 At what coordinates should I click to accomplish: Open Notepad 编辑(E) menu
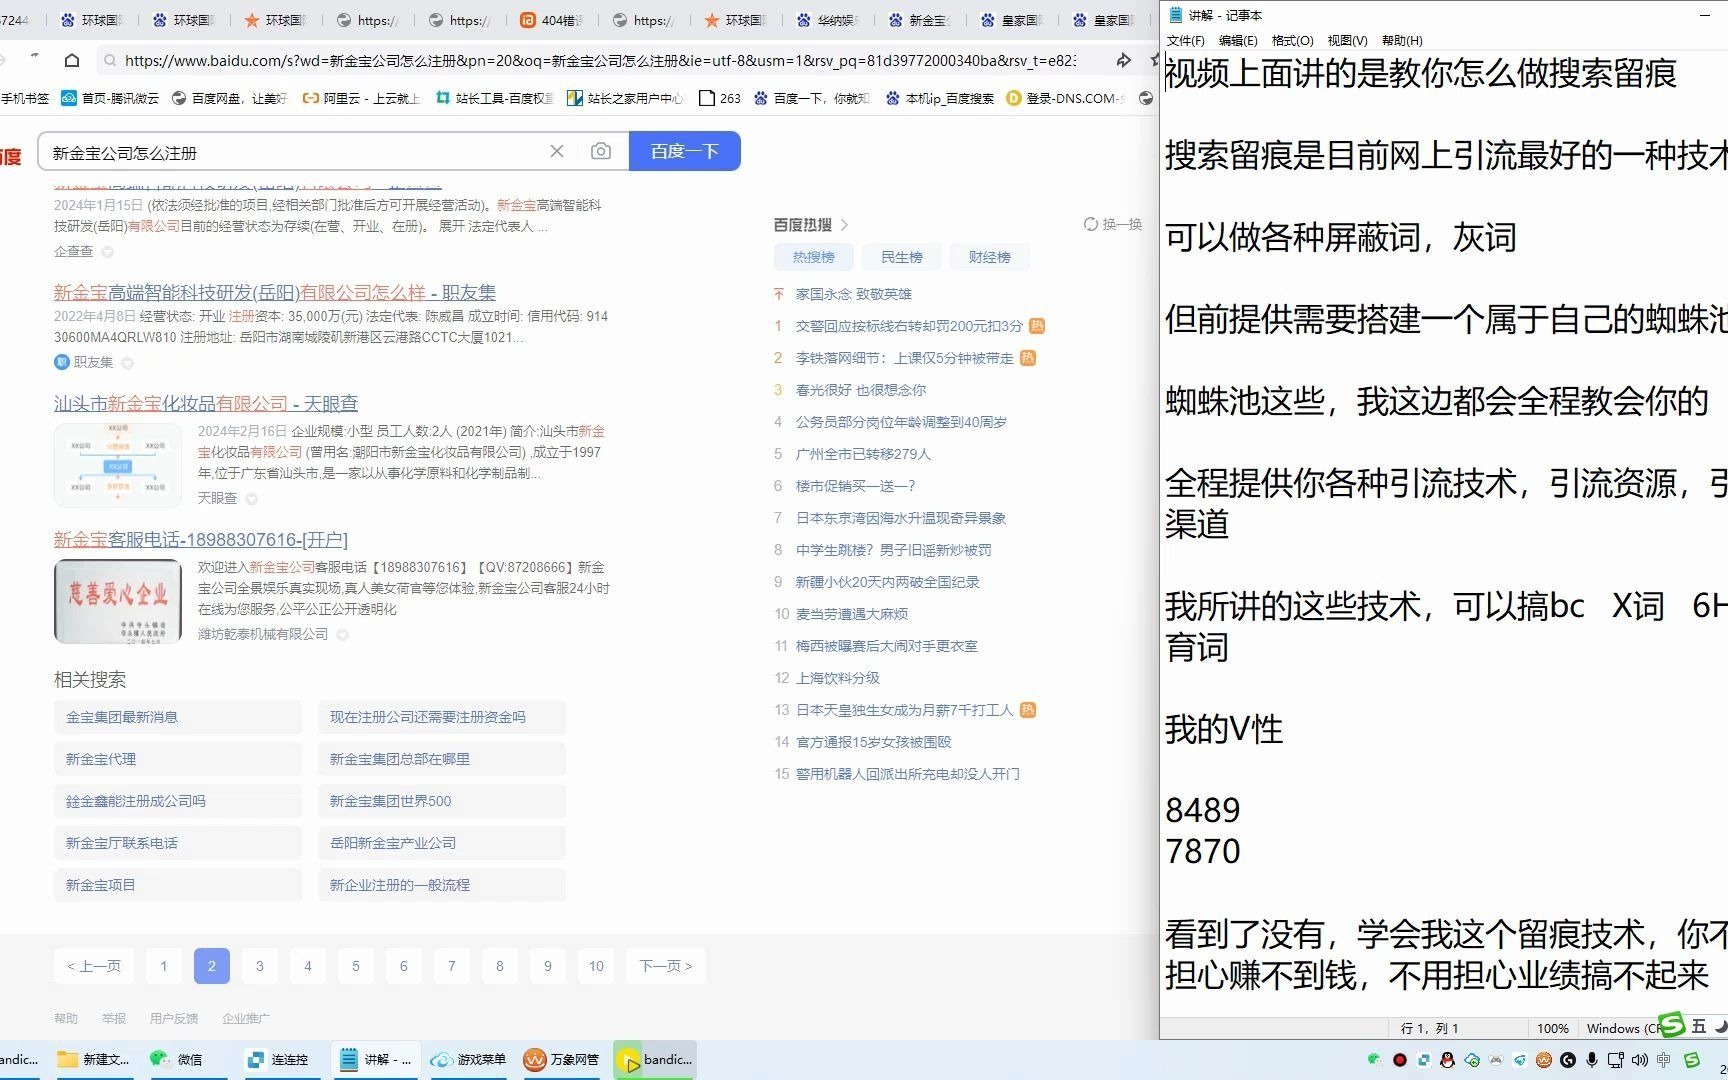click(x=1238, y=40)
